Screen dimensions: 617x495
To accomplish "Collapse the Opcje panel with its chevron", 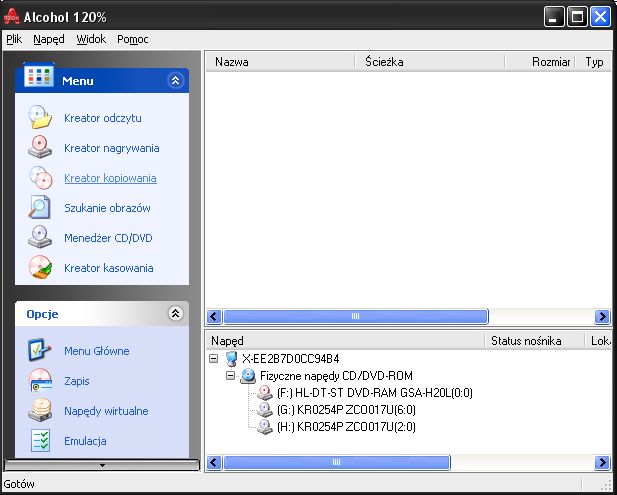I will (175, 314).
